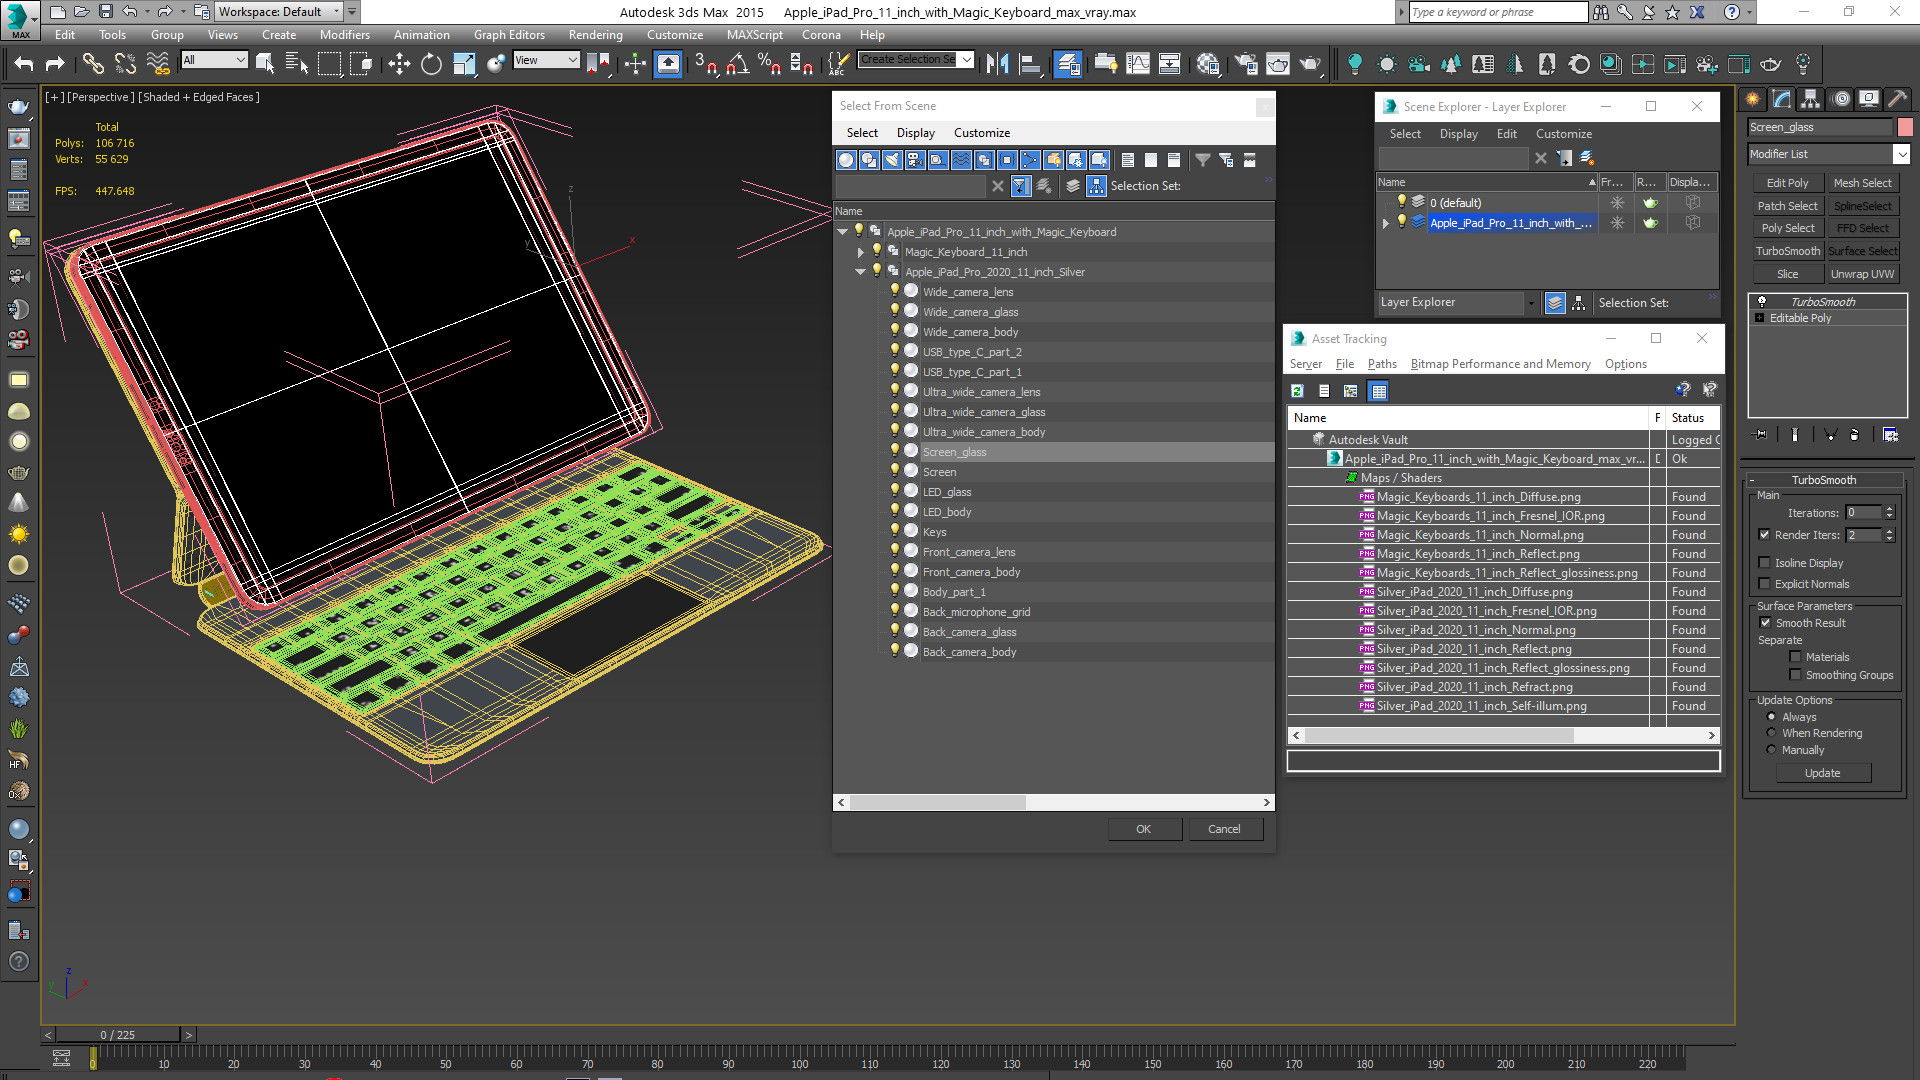Open Display menu in Select From Scene
This screenshot has width=1920, height=1080.
(x=915, y=133)
